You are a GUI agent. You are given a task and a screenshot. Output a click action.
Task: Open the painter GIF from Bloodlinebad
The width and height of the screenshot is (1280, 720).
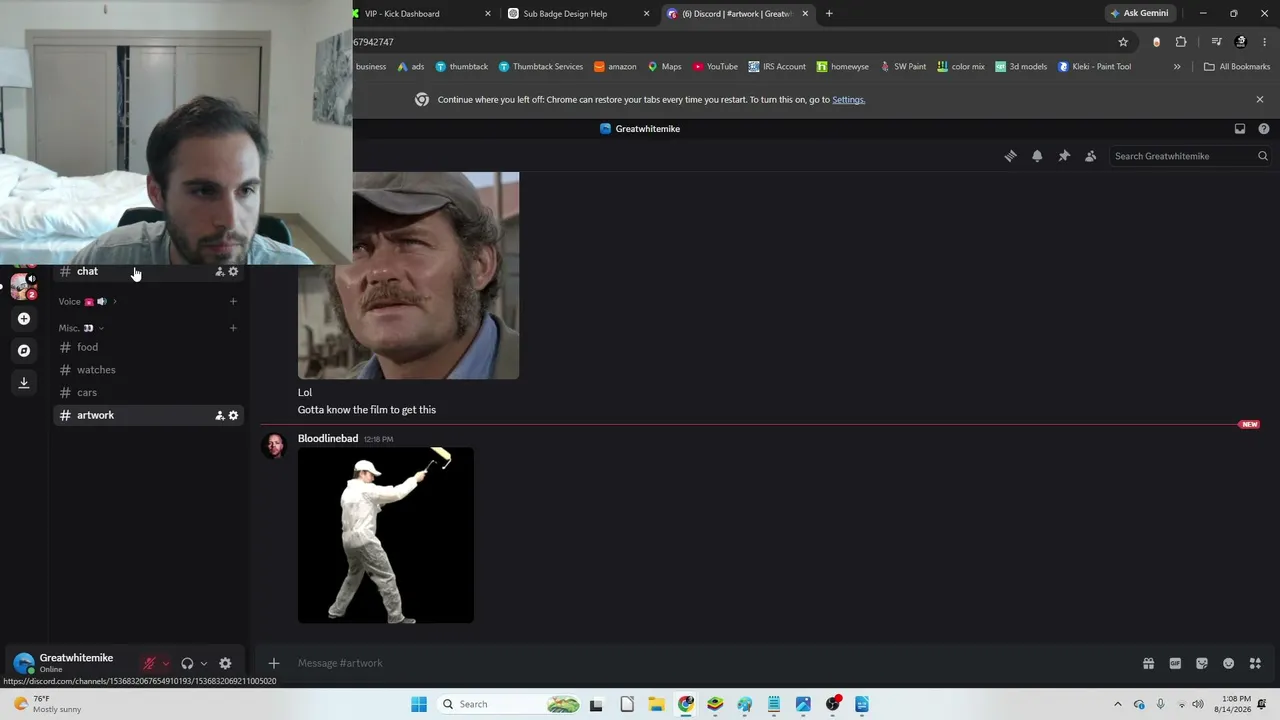point(386,535)
